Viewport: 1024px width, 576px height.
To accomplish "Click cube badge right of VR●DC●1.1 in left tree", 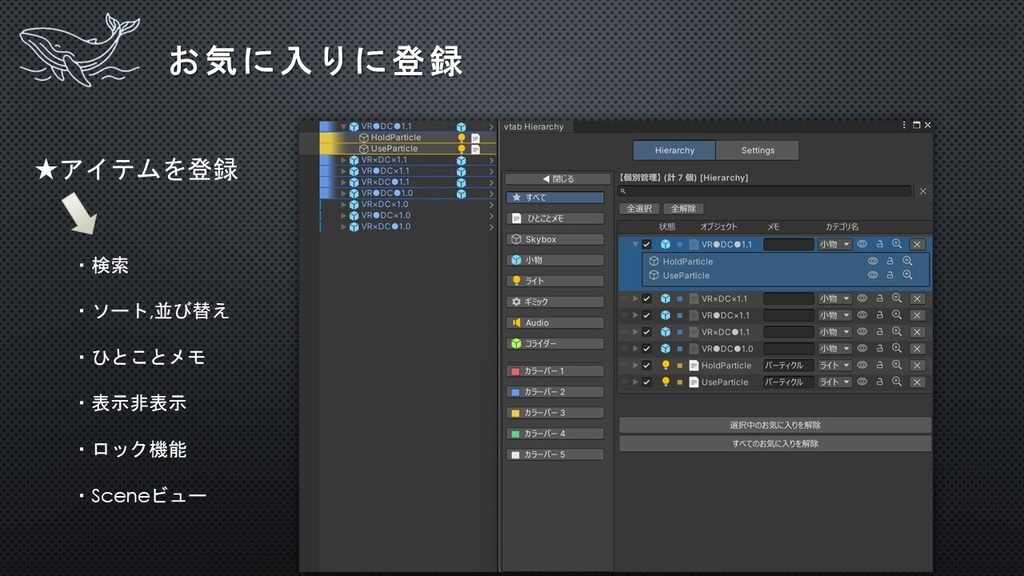I will click(461, 127).
